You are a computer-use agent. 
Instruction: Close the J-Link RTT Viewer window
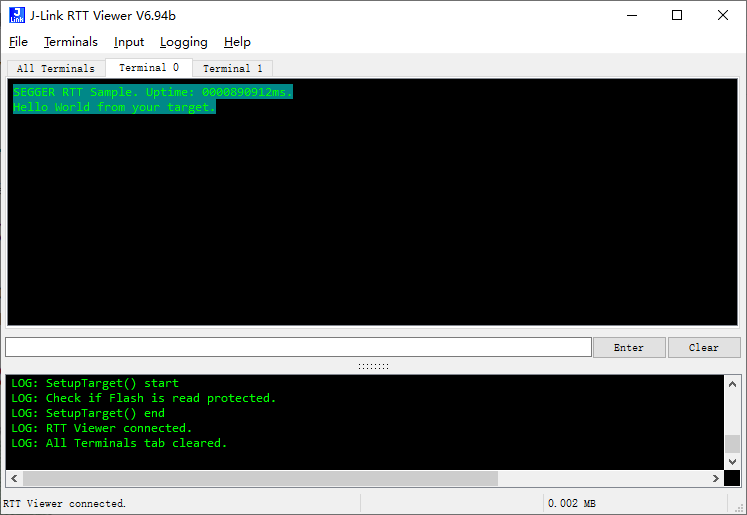(723, 15)
